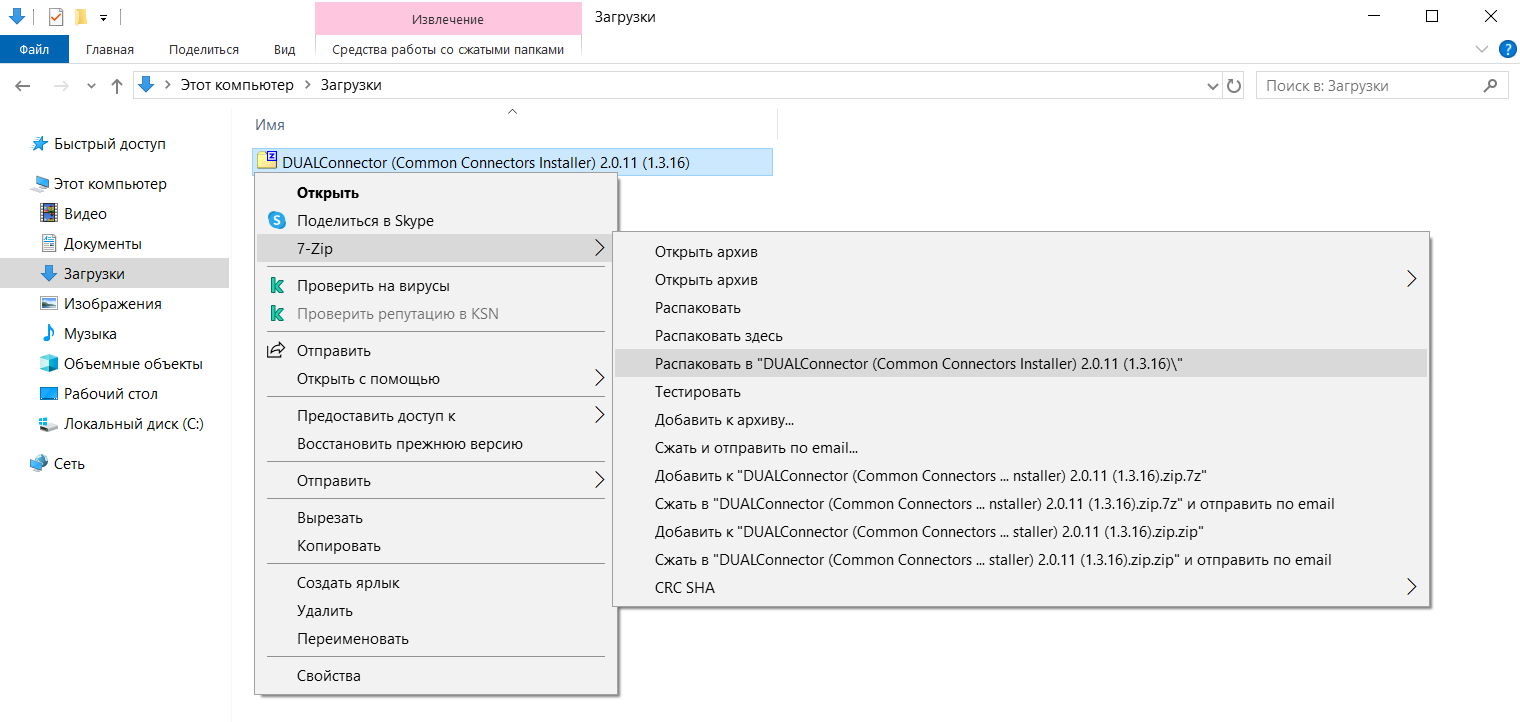Click the Объемные объекты cube icon
Screen dimensions: 1520x722
click(49, 364)
